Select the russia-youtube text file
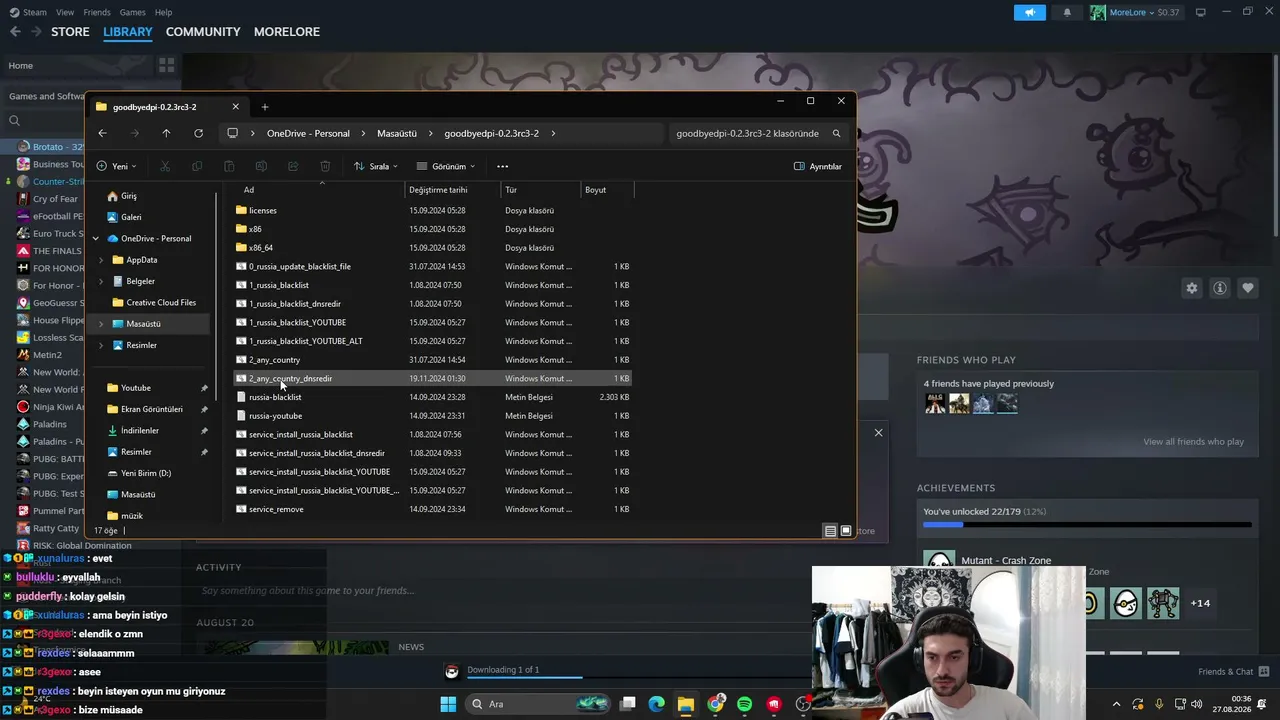The image size is (1280, 720). click(432, 416)
